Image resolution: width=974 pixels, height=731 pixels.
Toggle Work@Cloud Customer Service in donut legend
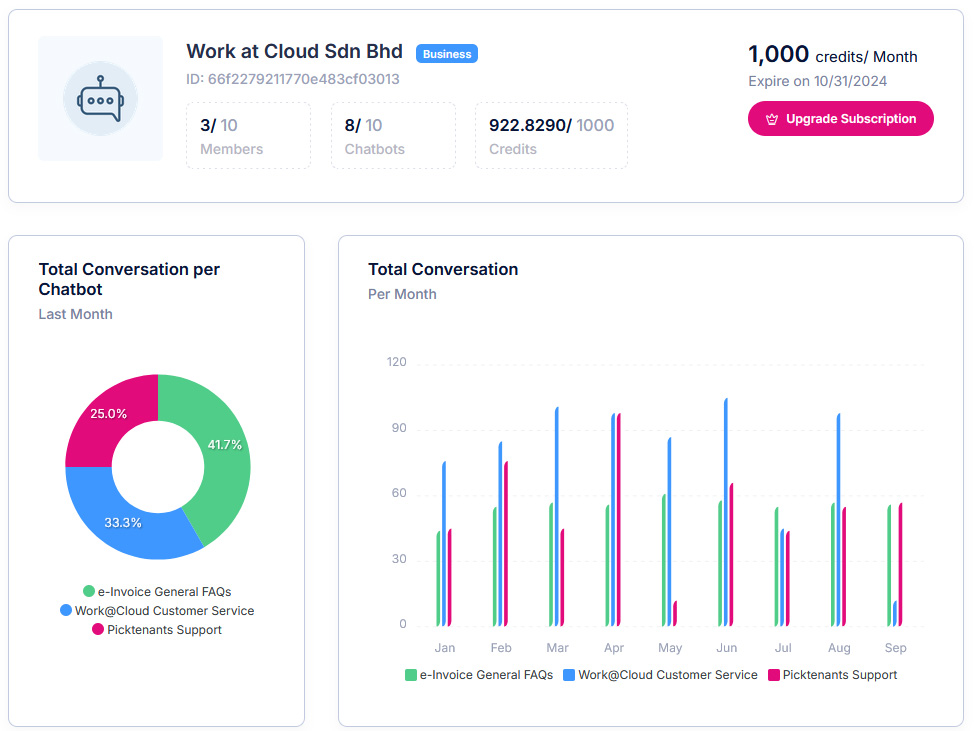tap(157, 611)
